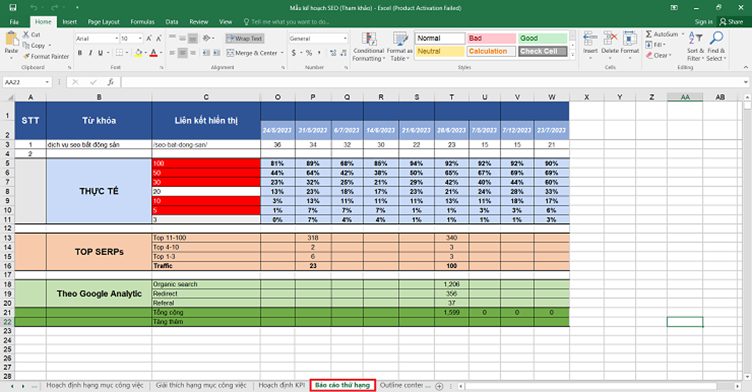Switch to the Page Layout tab
The height and width of the screenshot is (392, 752).
tap(104, 22)
